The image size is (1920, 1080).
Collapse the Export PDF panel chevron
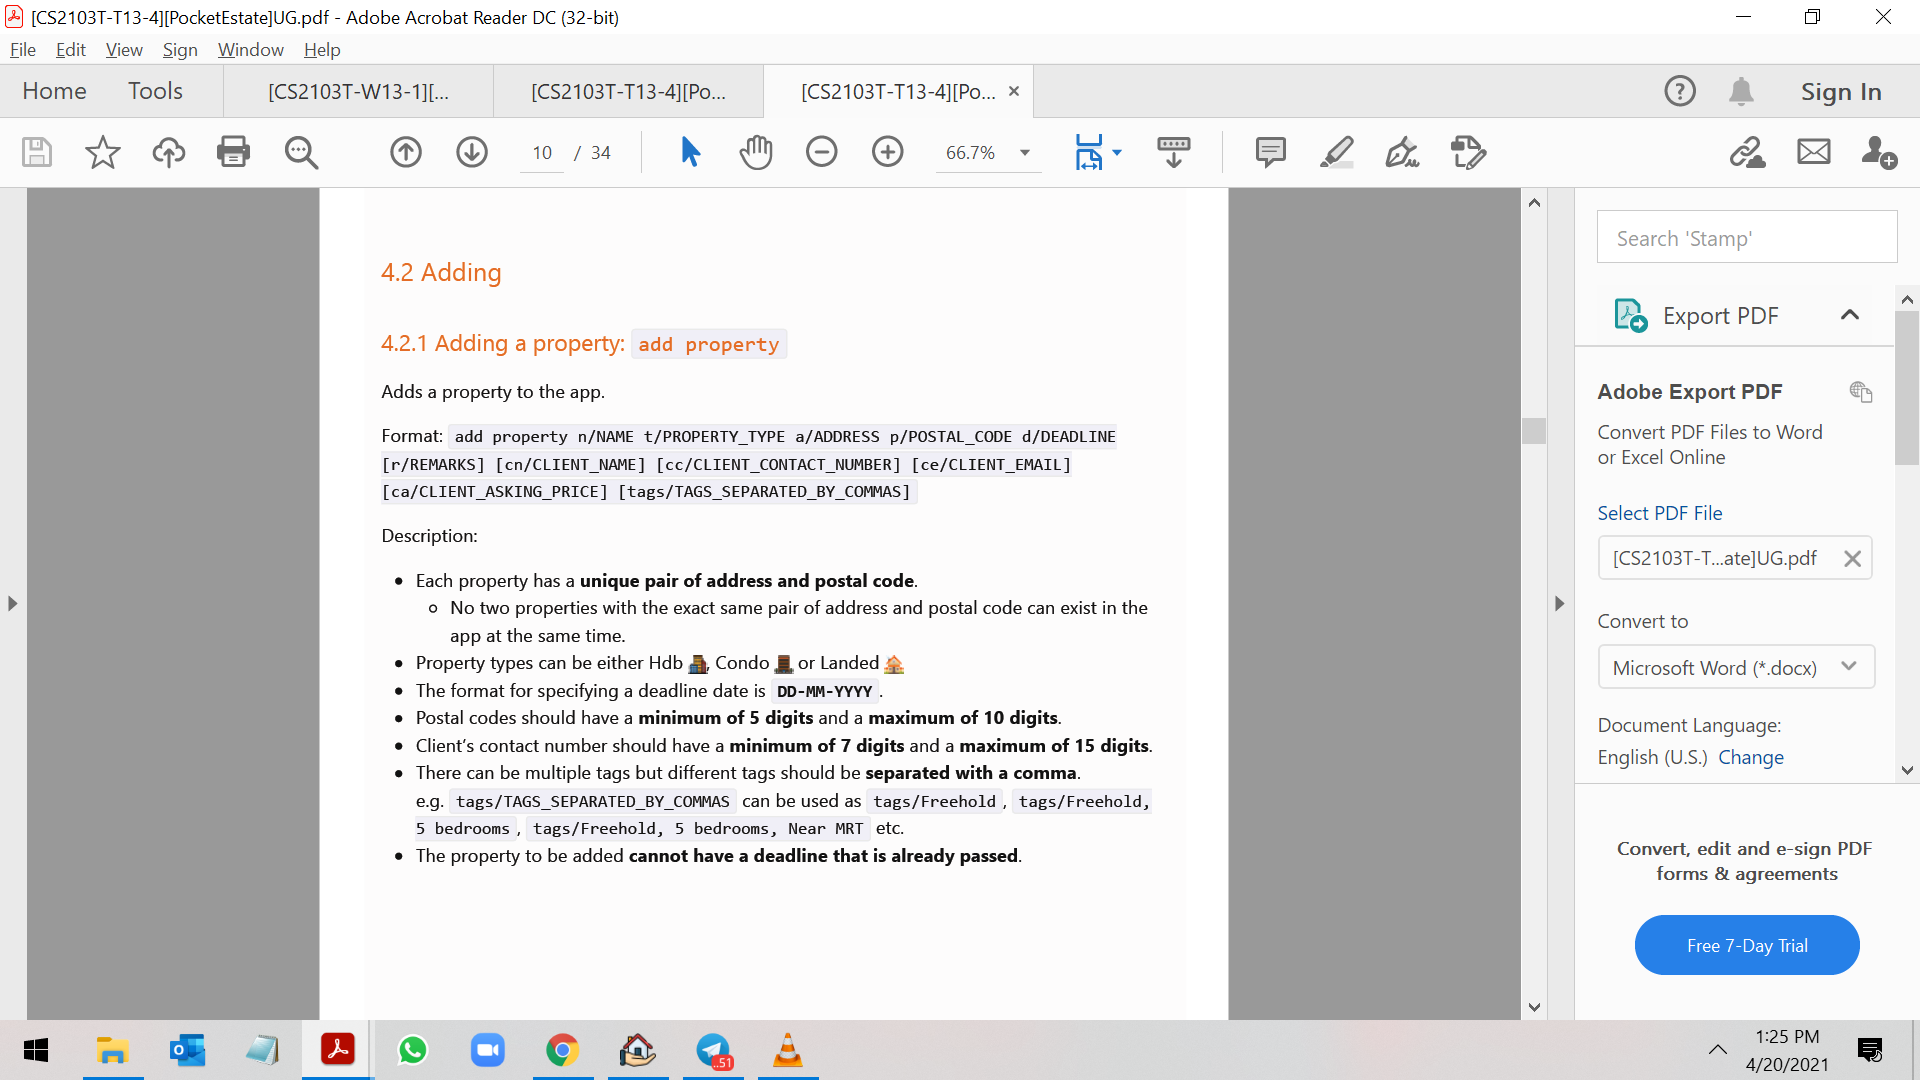click(x=1849, y=315)
